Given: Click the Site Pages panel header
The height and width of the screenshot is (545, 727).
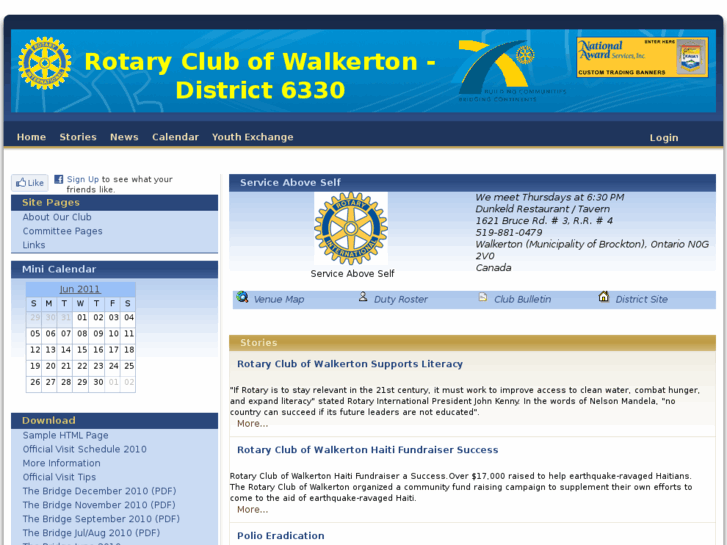Looking at the screenshot, I should pyautogui.click(x=115, y=203).
